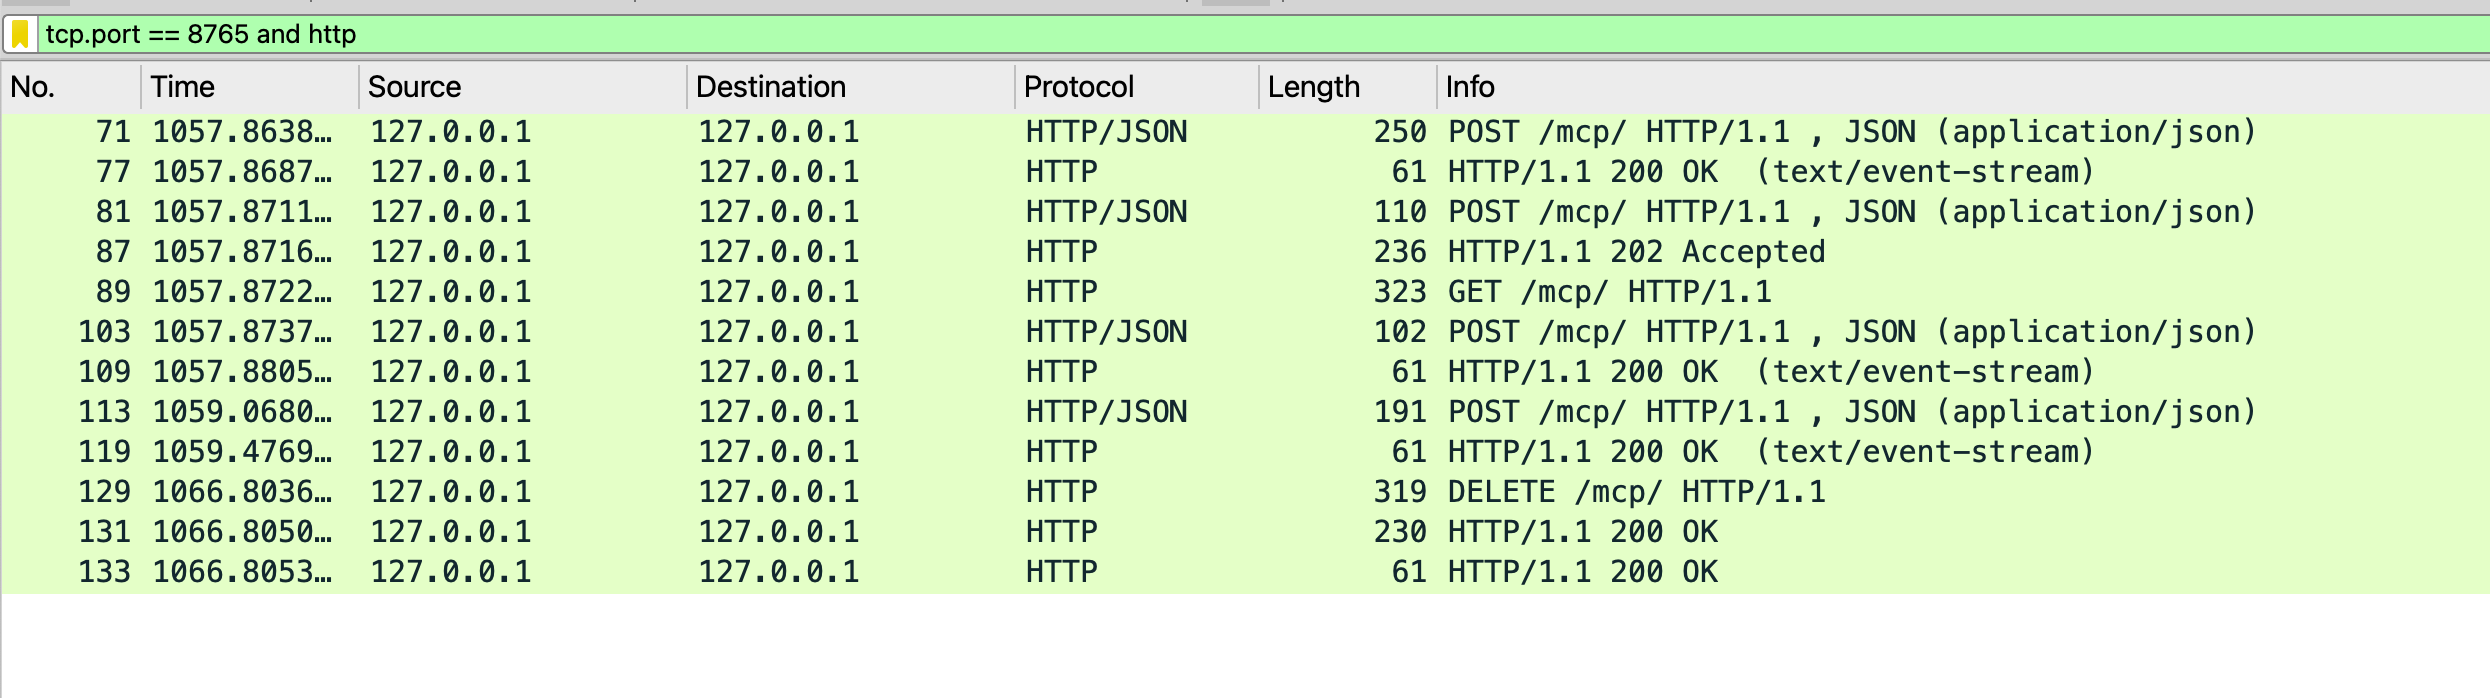Click the display filter text field
Viewport: 2490px width, 698px height.
(x=1263, y=35)
